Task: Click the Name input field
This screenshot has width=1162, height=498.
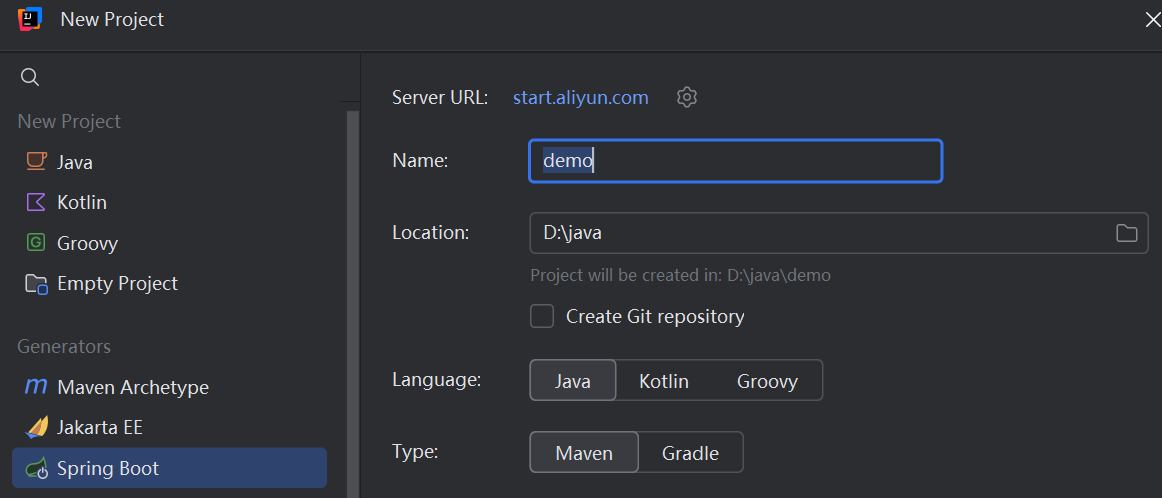Action: tap(735, 161)
